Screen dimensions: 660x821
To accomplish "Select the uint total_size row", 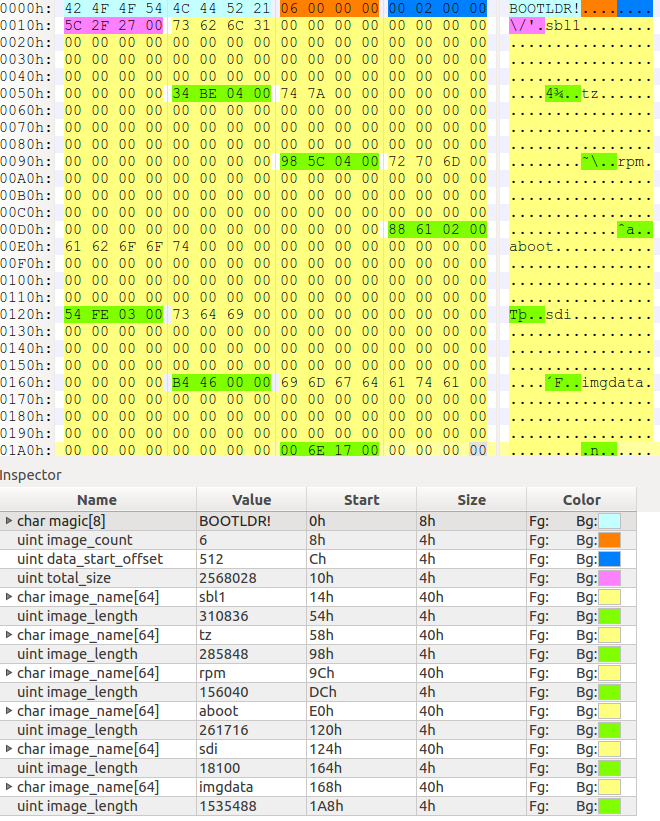I will (318, 578).
